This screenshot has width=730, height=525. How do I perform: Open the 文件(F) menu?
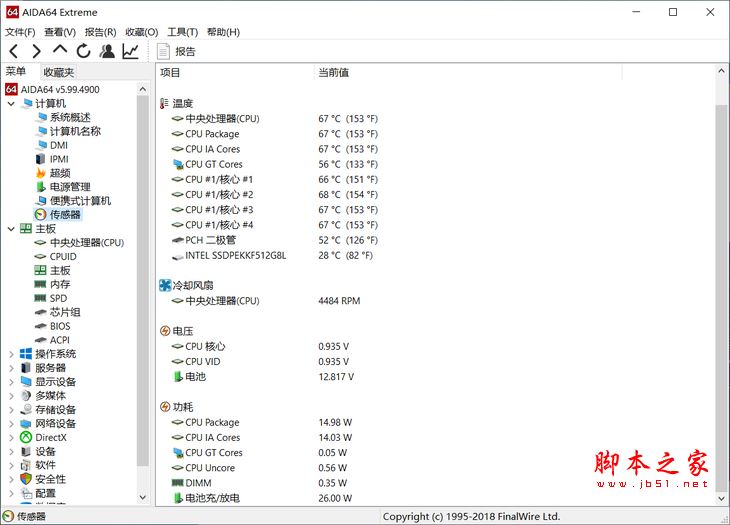point(20,32)
